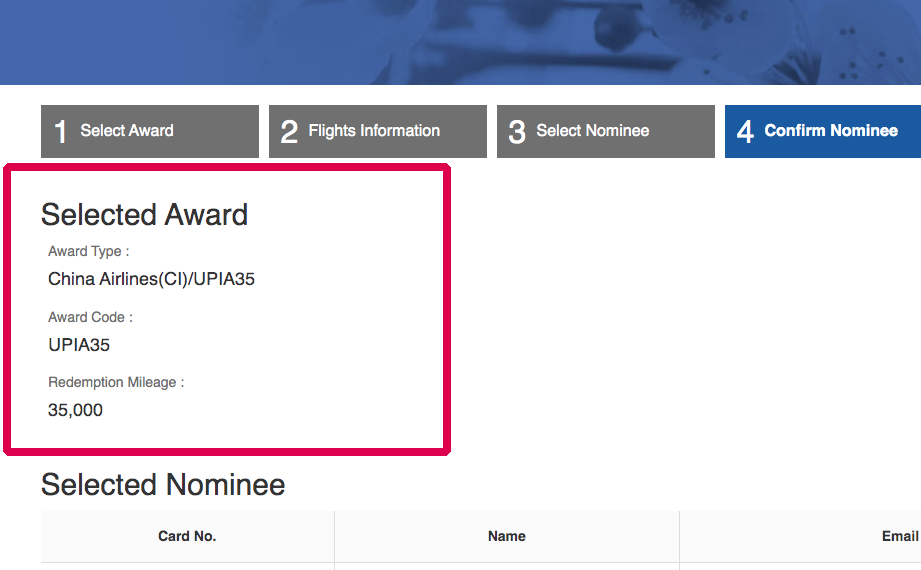Click the UPIA35 award code value
The height and width of the screenshot is (570, 921).
(79, 345)
